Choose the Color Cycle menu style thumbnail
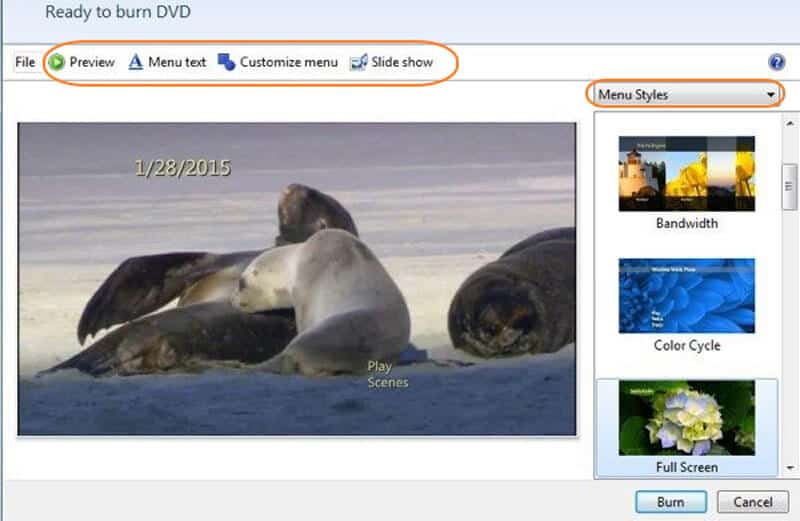Viewport: 800px width, 521px height. click(686, 295)
